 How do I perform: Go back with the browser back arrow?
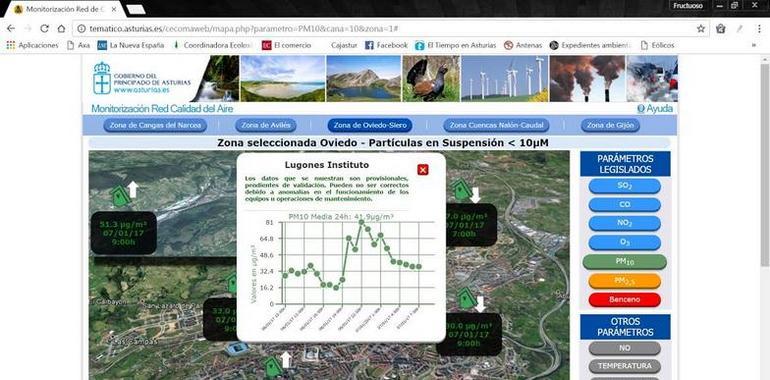click(x=11, y=29)
